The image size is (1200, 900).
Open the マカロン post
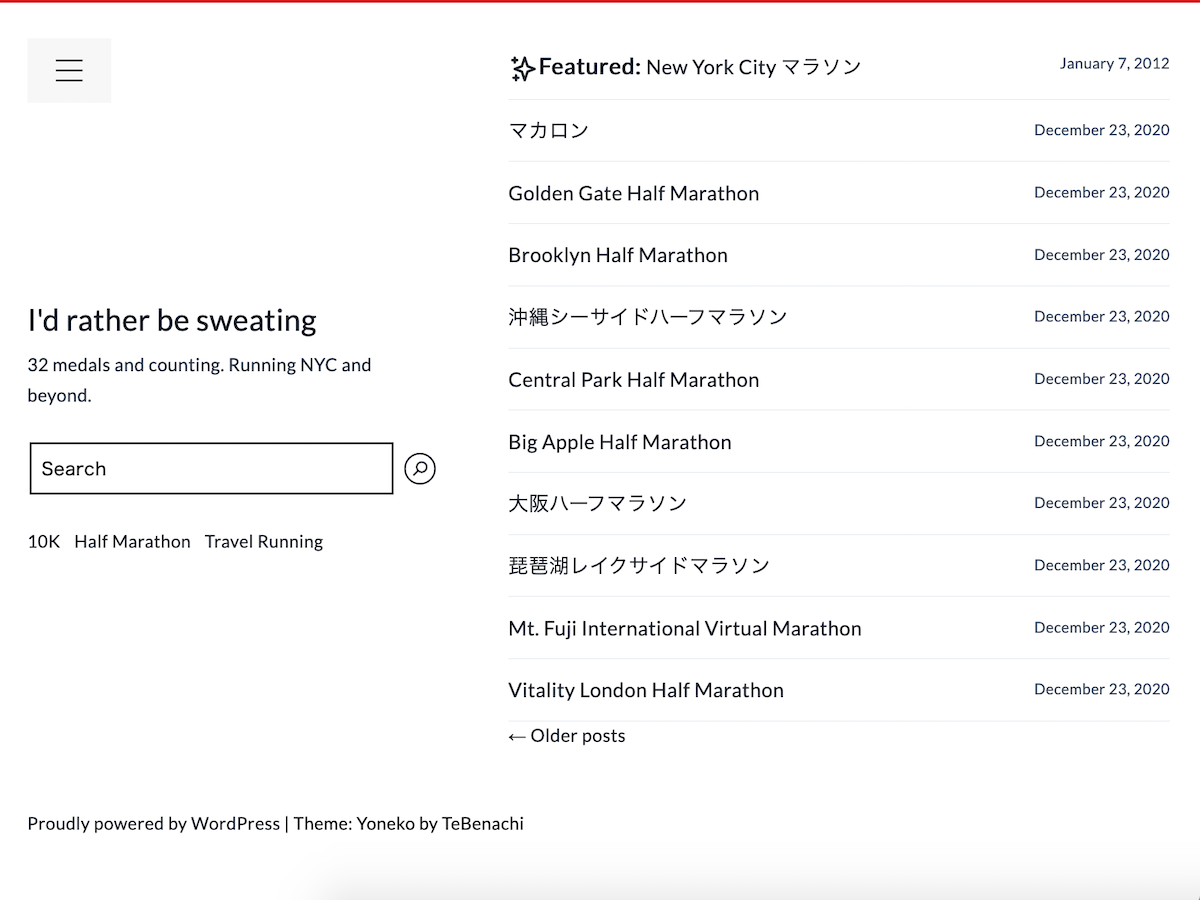[x=549, y=130]
